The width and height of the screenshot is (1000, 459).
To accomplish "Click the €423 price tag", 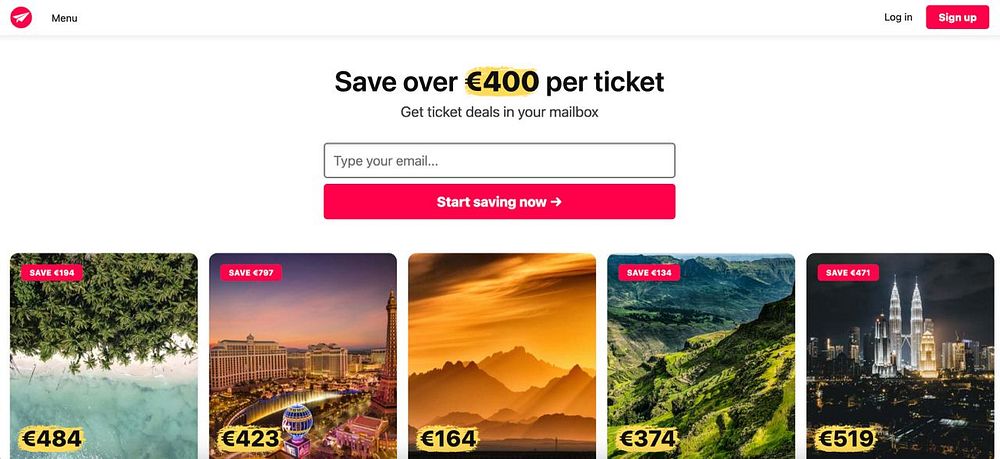I will [x=250, y=438].
